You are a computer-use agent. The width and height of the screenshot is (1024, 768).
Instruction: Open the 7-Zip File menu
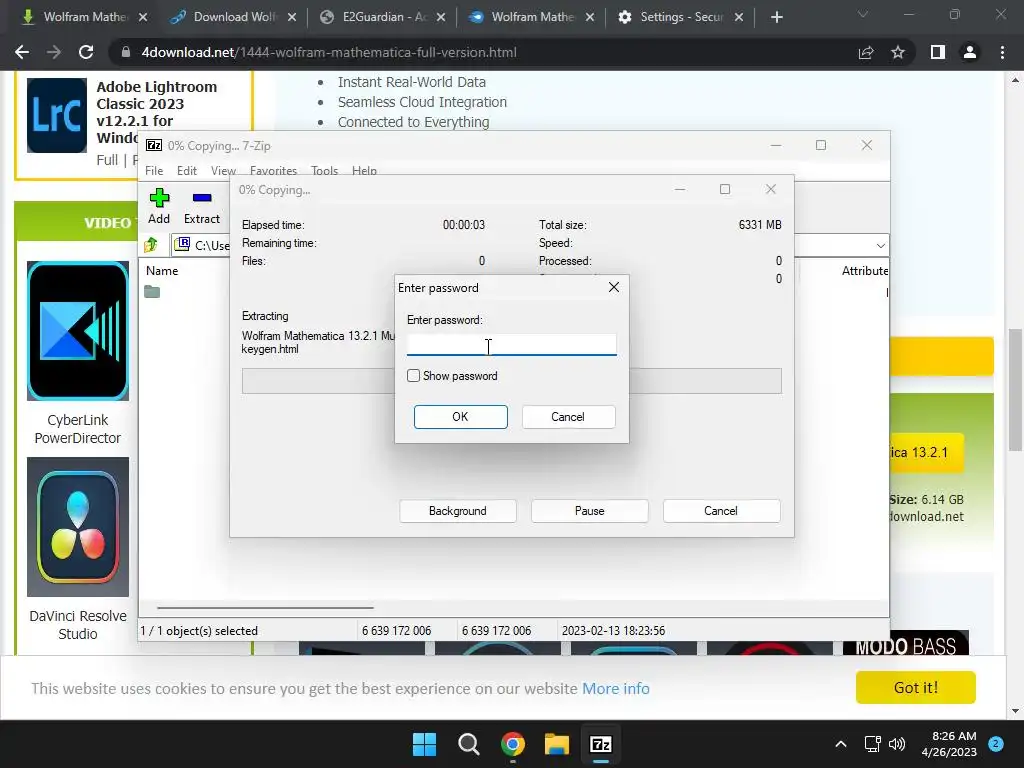[154, 170]
